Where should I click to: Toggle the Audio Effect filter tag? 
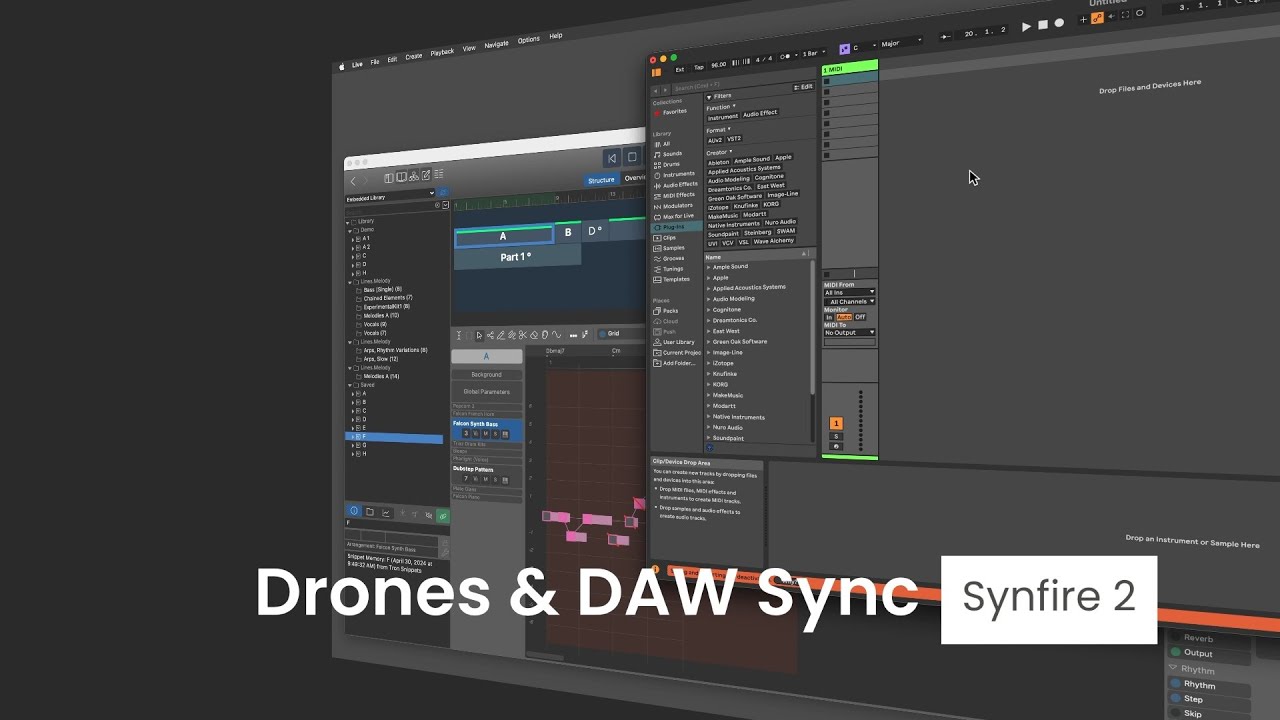point(760,113)
